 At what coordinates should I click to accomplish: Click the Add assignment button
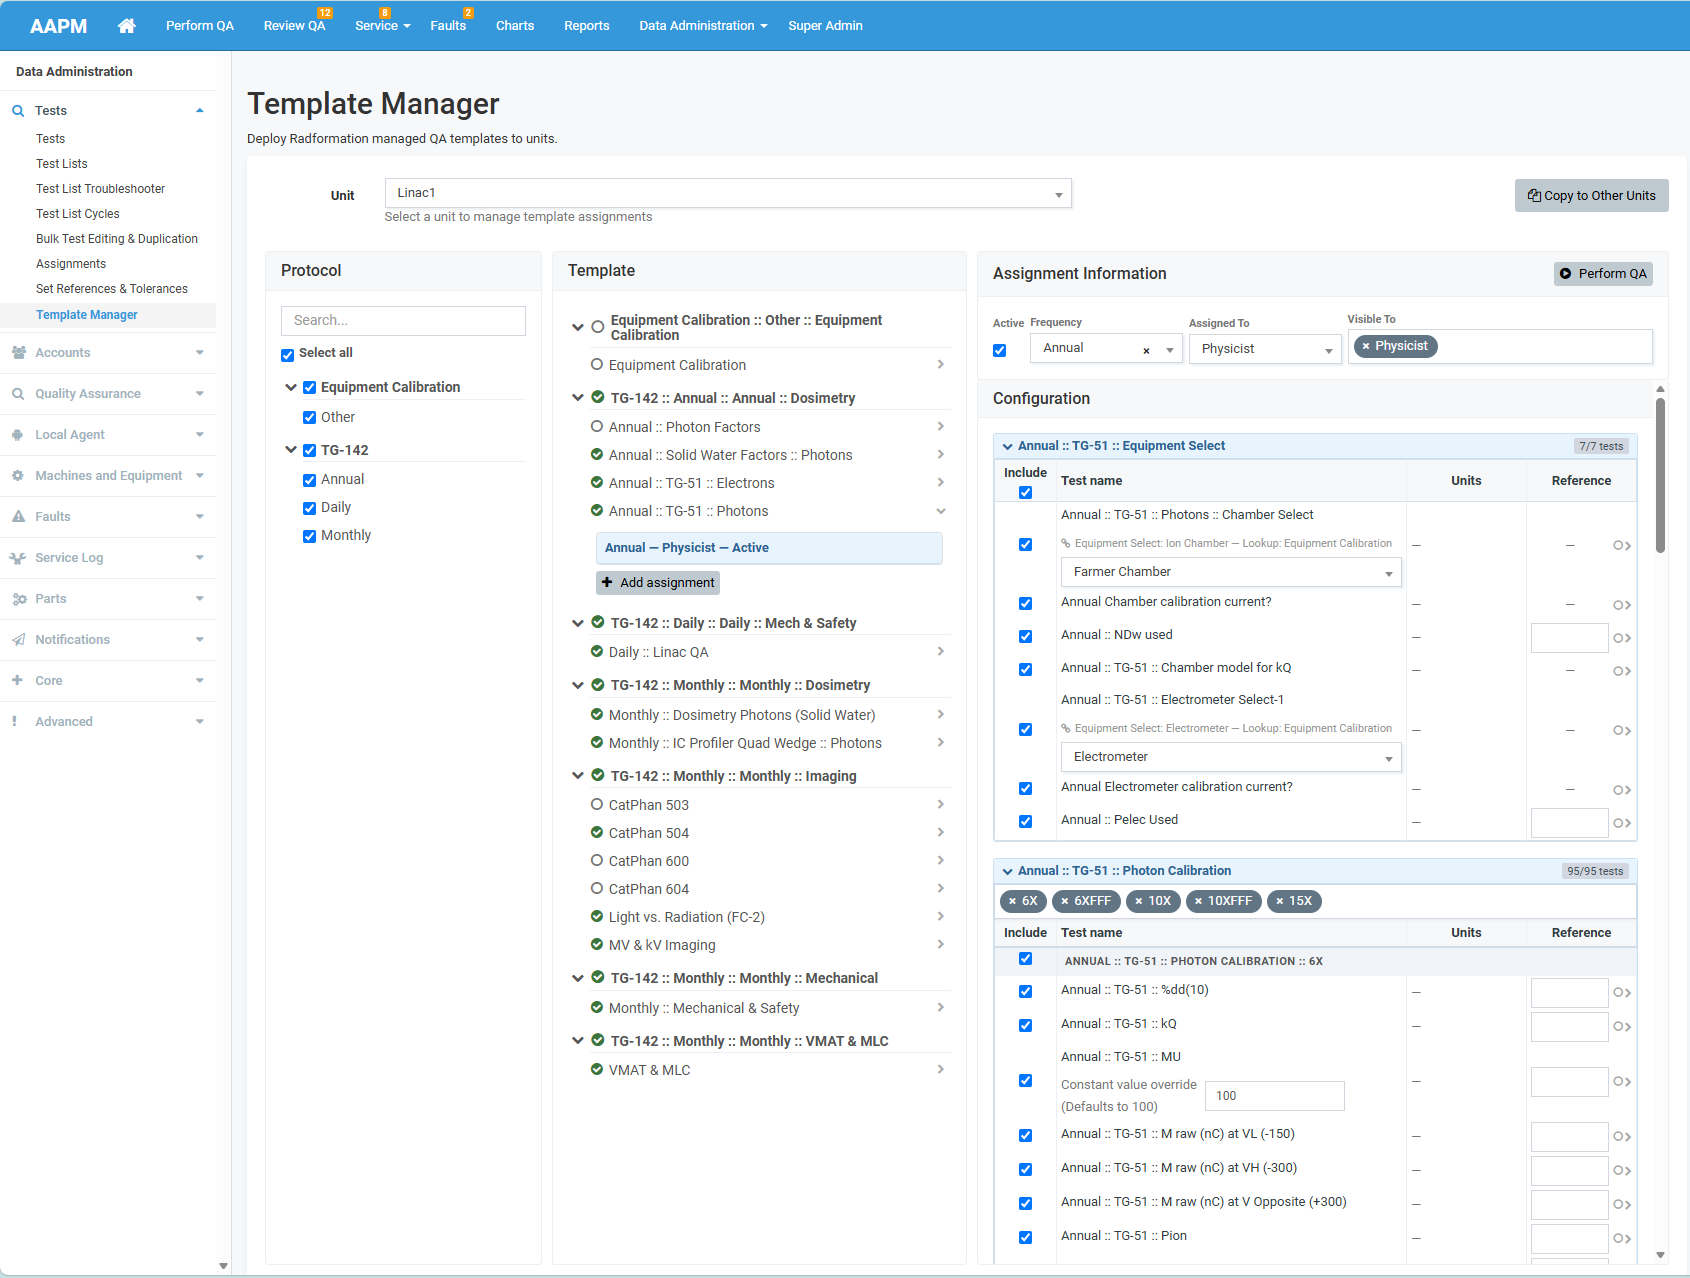pyautogui.click(x=658, y=583)
